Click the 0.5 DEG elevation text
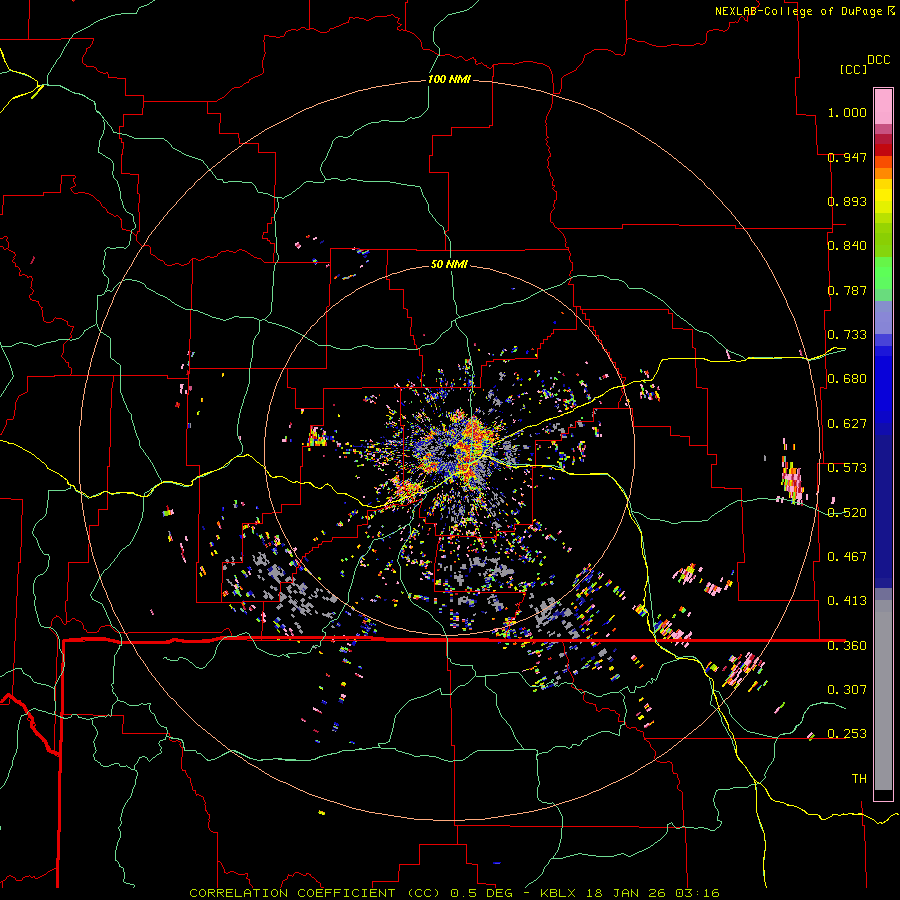The image size is (900, 900). [x=481, y=893]
